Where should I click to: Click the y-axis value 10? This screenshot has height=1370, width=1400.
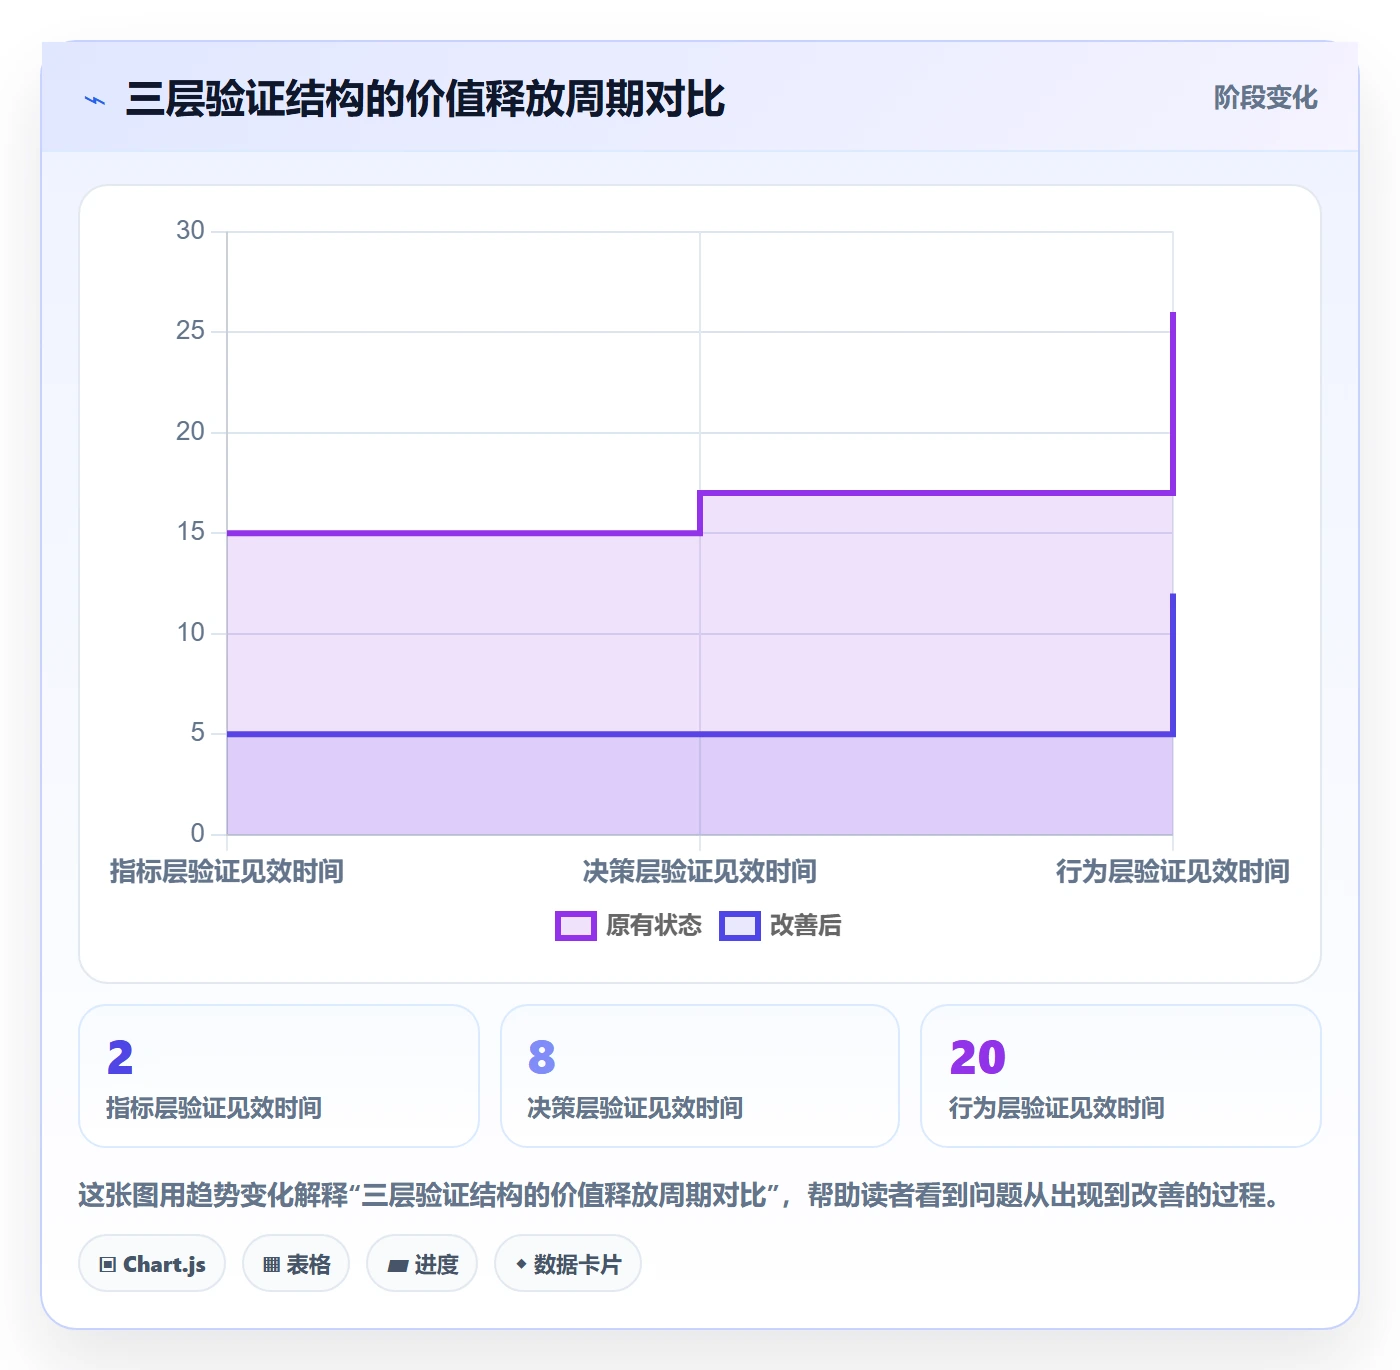tap(190, 633)
